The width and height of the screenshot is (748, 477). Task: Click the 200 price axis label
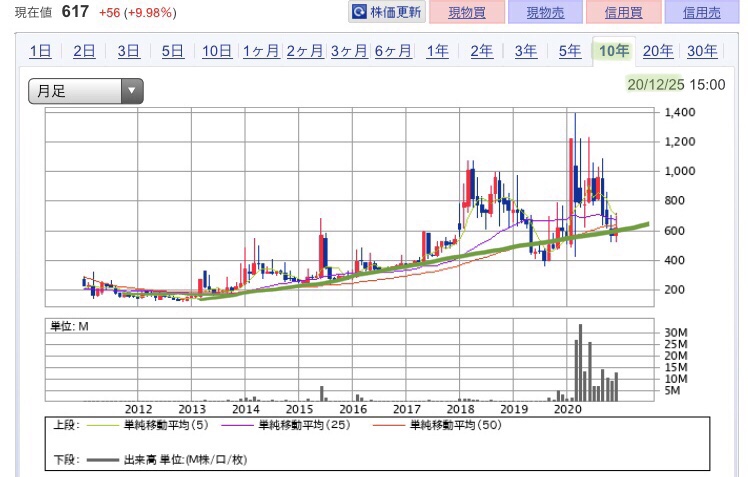click(x=675, y=290)
